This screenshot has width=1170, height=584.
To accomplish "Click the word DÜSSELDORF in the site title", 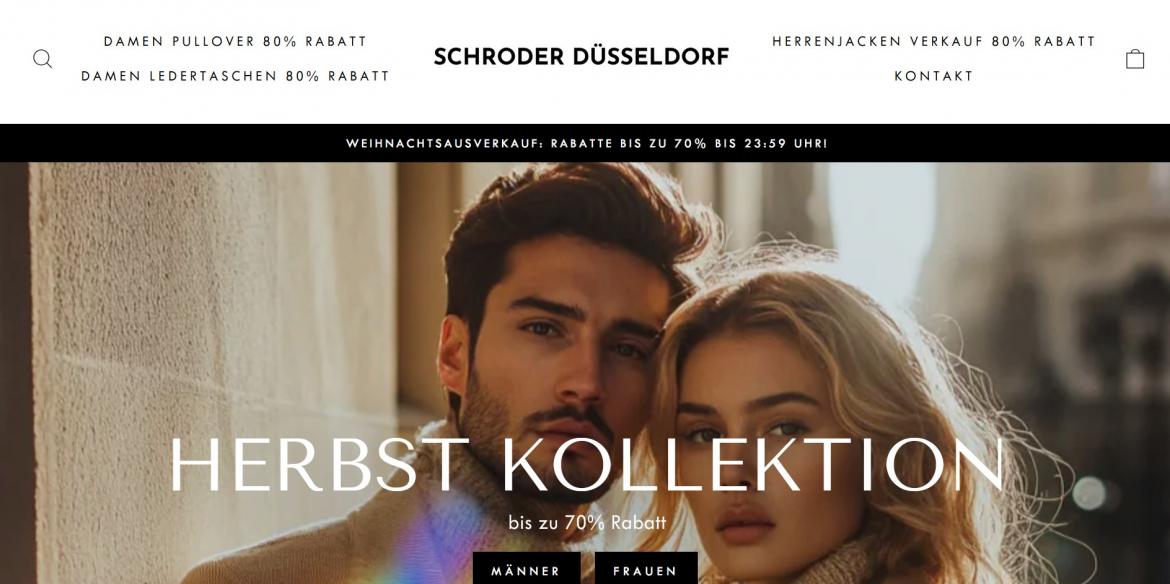I will pyautogui.click(x=651, y=57).
